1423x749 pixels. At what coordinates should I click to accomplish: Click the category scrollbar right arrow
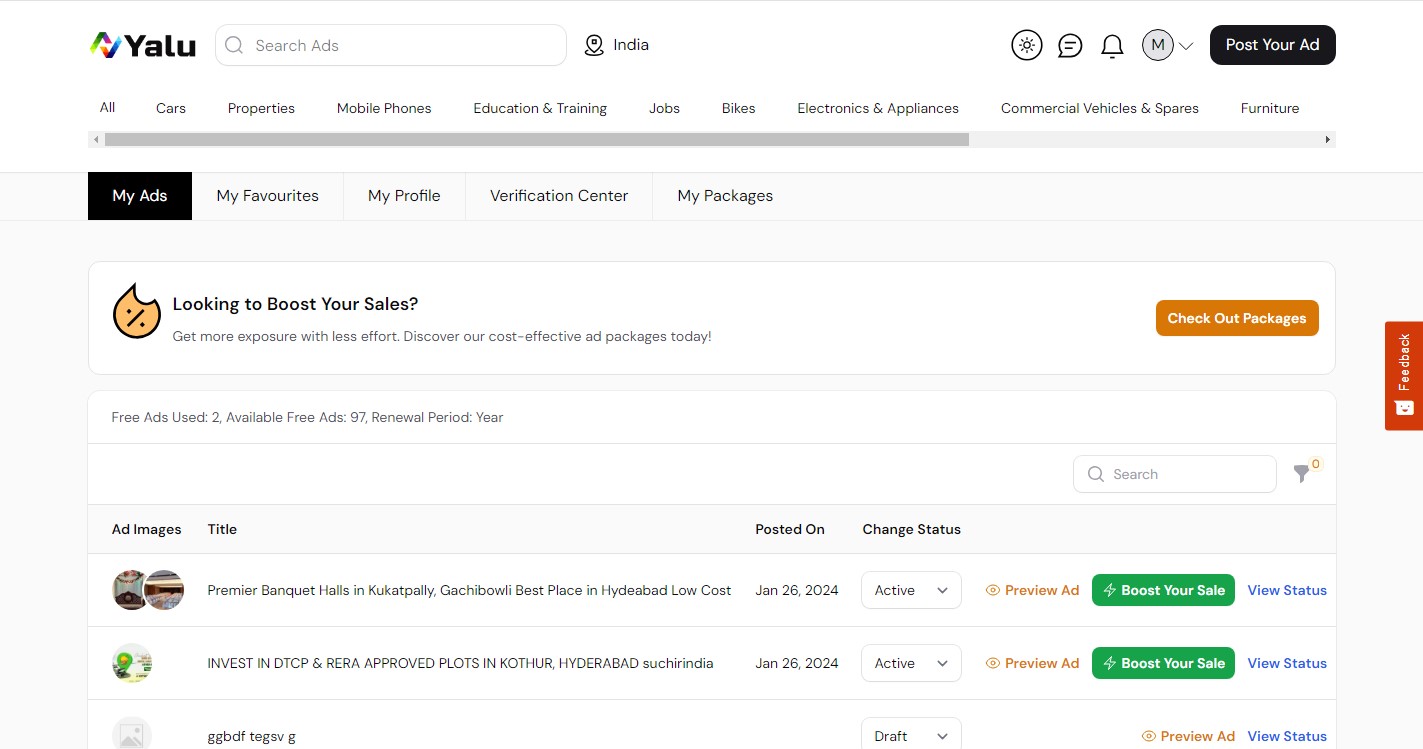coord(1328,140)
